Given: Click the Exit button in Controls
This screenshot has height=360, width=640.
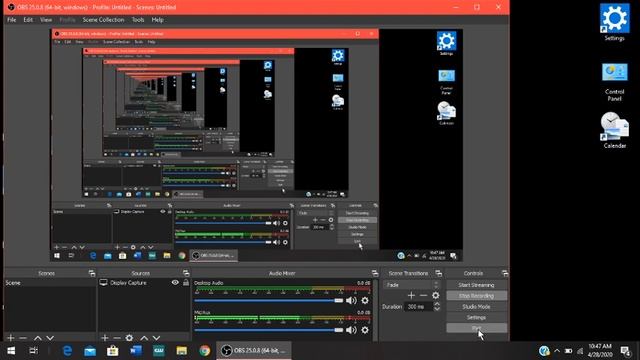Looking at the screenshot, I should pos(476,328).
